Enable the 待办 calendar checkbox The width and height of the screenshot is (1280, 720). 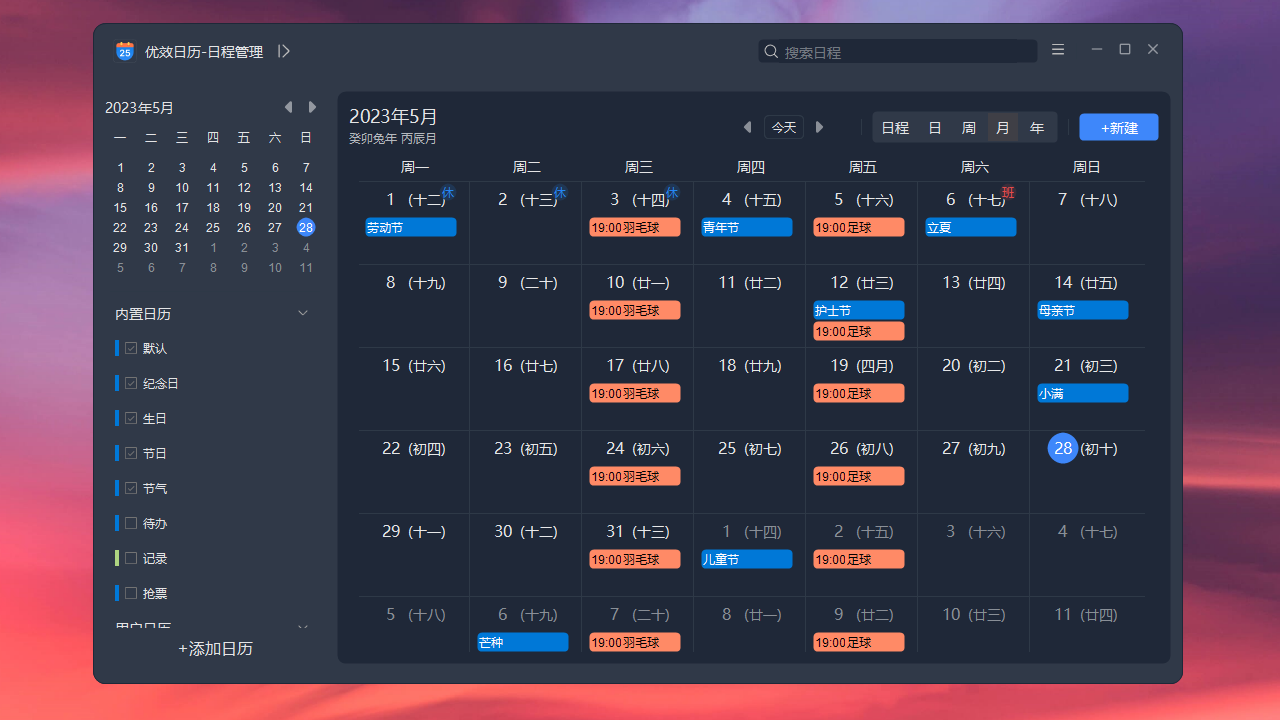point(131,523)
